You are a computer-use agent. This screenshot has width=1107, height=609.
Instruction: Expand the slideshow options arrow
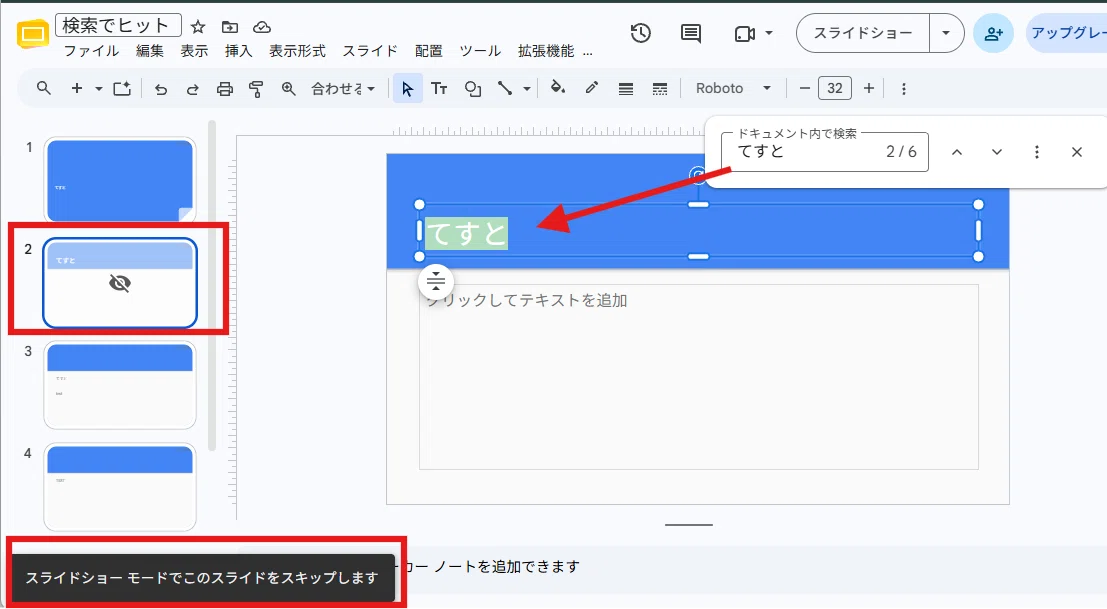pyautogui.click(x=946, y=33)
